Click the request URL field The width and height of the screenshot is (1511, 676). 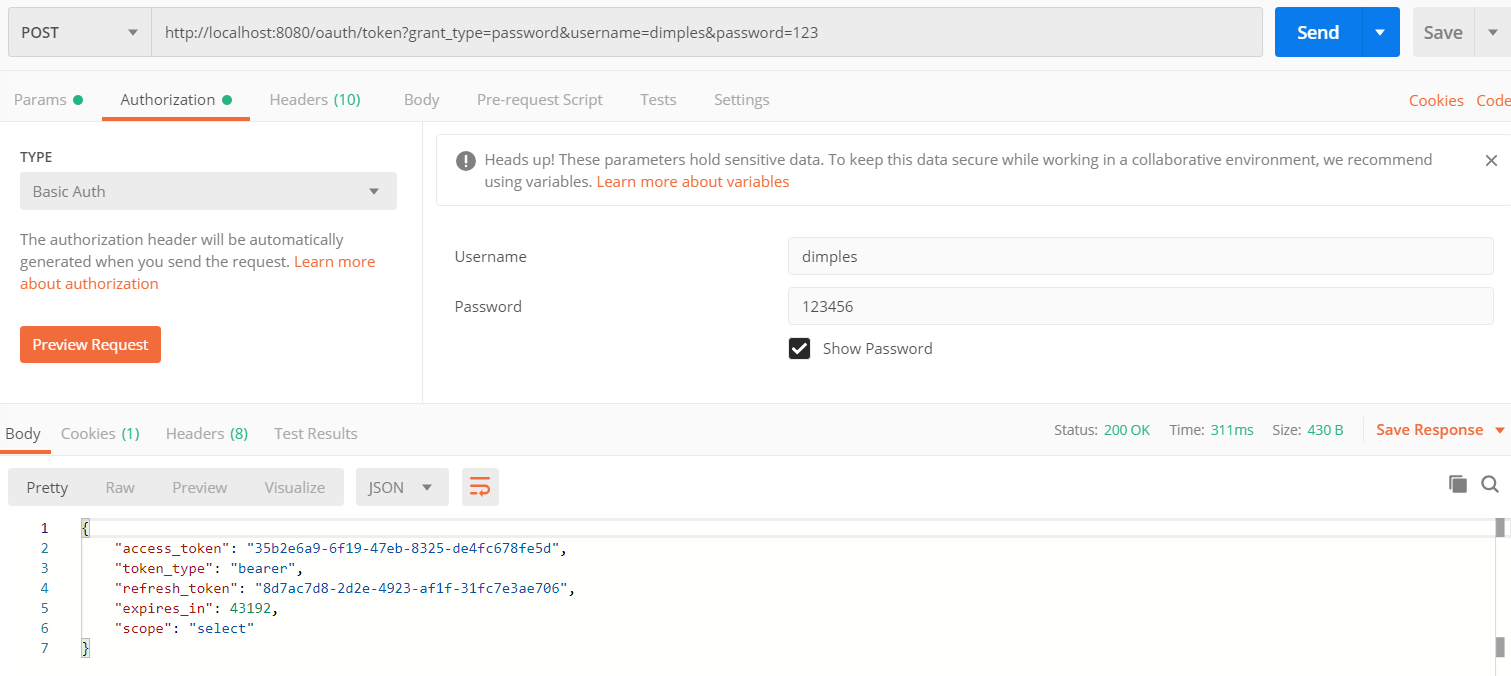click(706, 32)
